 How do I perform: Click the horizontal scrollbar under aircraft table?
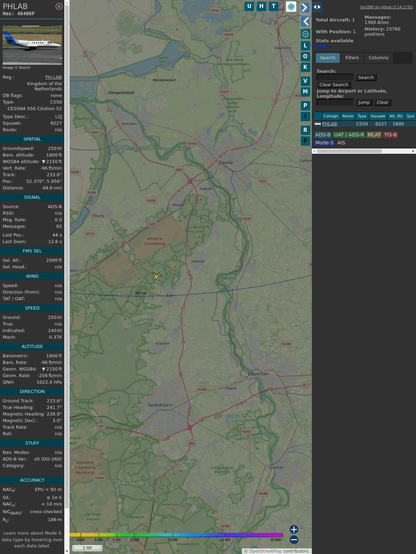(x=364, y=151)
